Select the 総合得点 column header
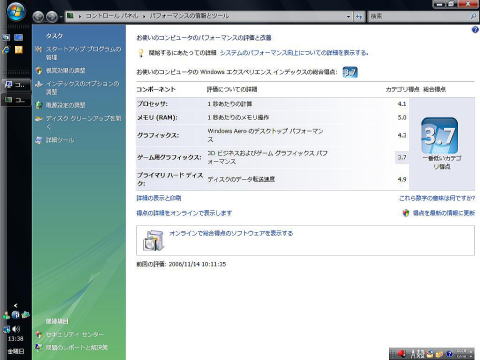This screenshot has height=360, width=480. click(x=435, y=89)
